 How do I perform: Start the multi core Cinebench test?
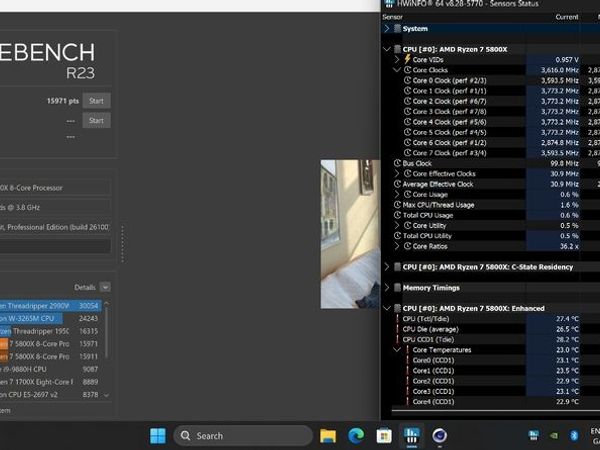(x=96, y=101)
